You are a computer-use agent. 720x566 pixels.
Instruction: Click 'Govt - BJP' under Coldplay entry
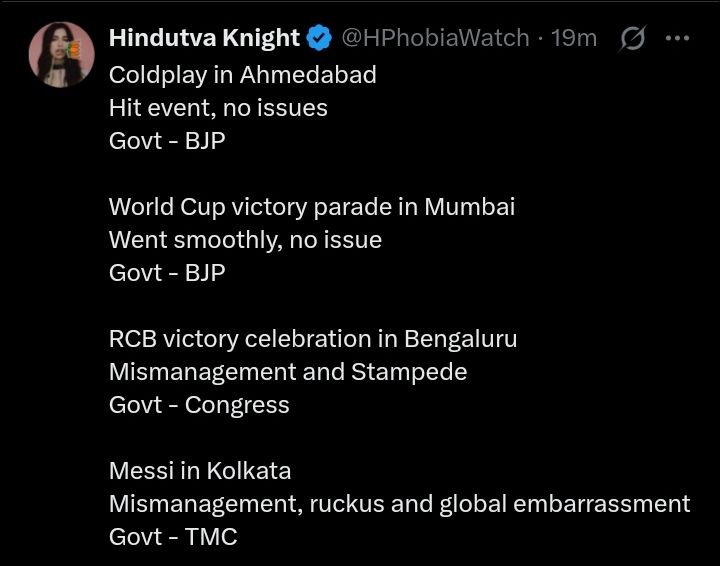pos(167,140)
